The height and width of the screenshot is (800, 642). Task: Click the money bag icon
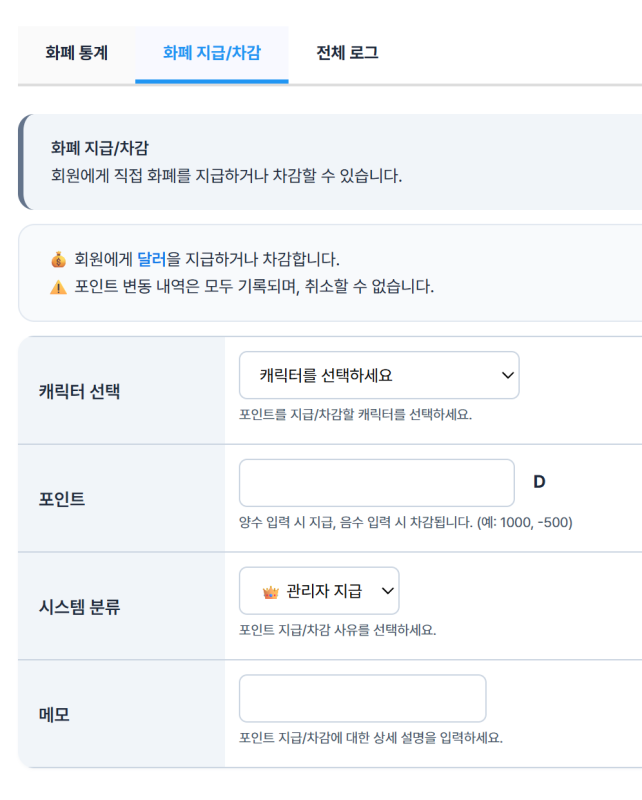pos(58,260)
